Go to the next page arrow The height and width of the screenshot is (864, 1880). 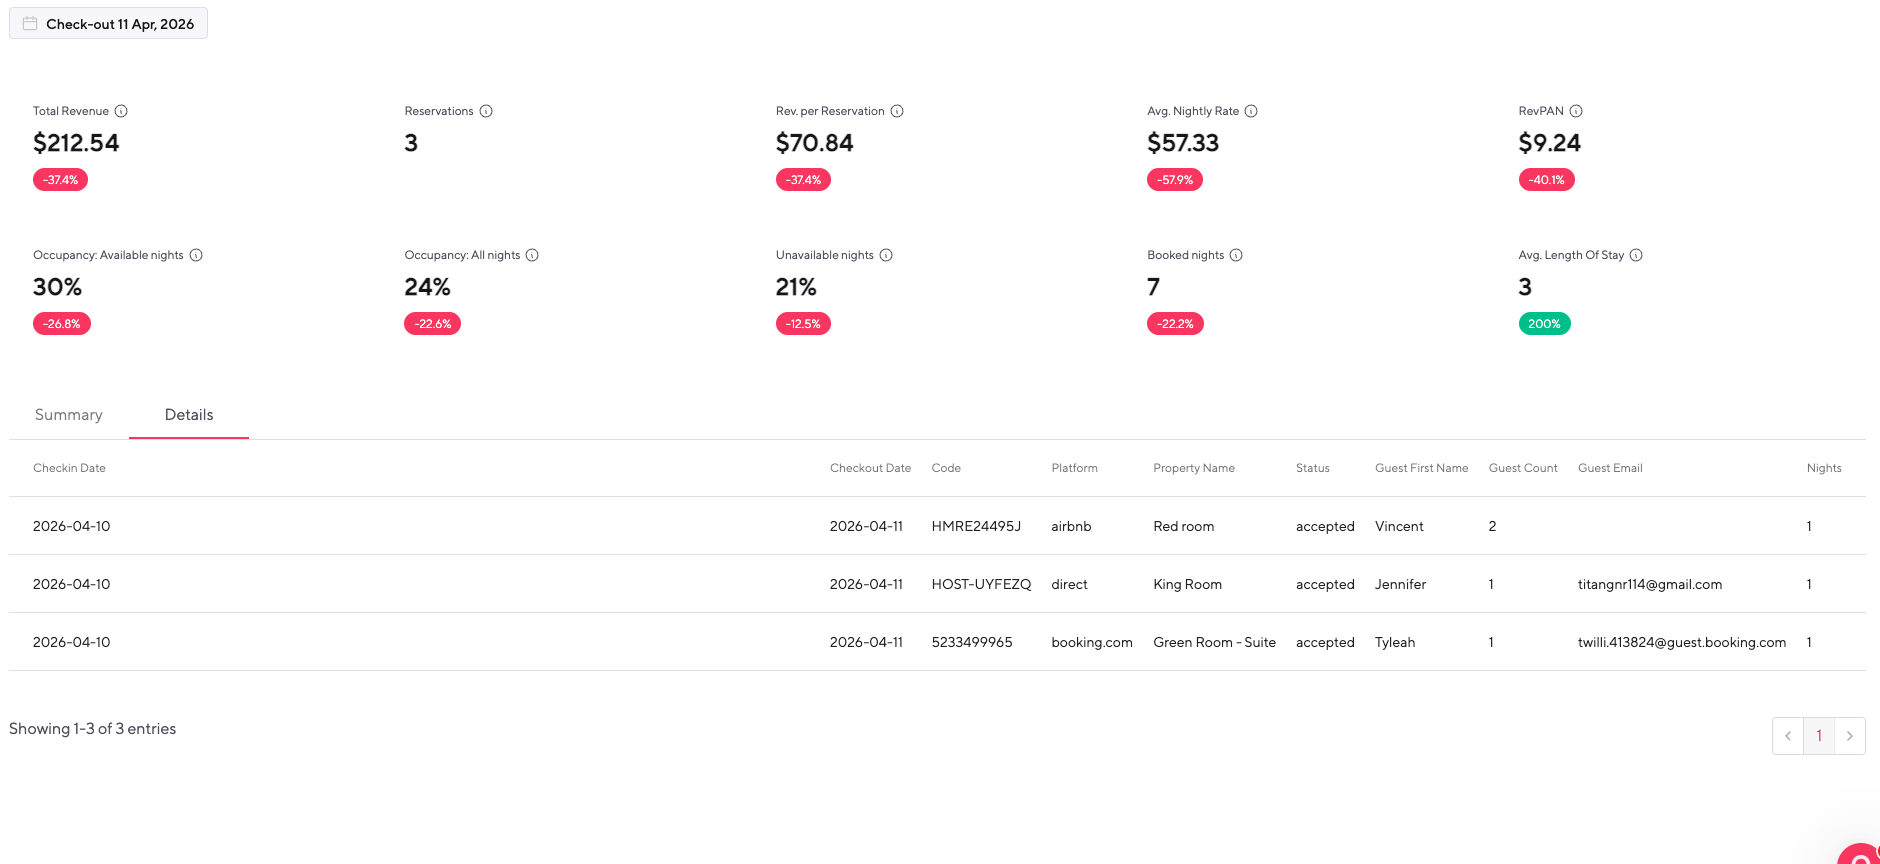(1849, 736)
